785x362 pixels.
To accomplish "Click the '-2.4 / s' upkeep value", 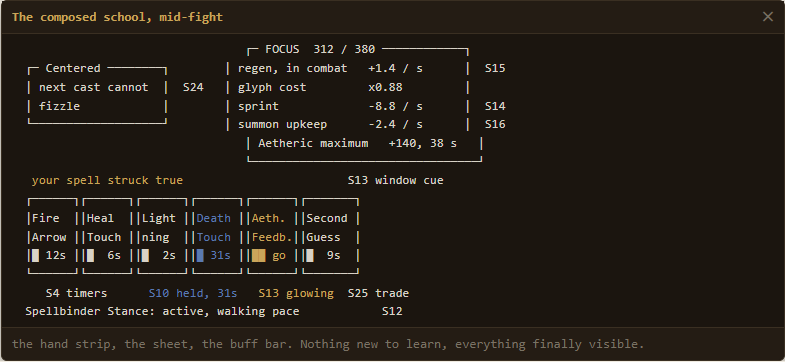I will point(396,124).
